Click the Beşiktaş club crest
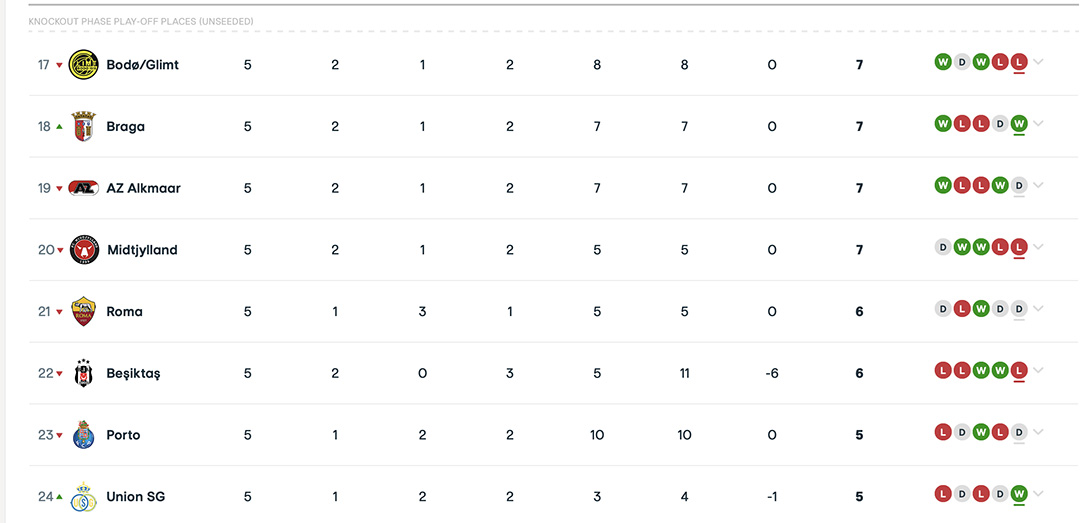1080x523 pixels. (x=84, y=373)
